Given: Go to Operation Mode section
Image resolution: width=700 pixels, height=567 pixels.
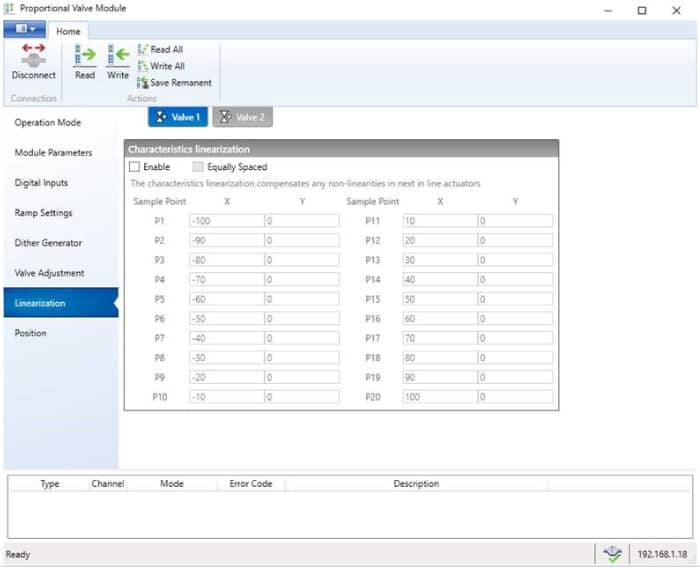Looking at the screenshot, I should point(48,123).
